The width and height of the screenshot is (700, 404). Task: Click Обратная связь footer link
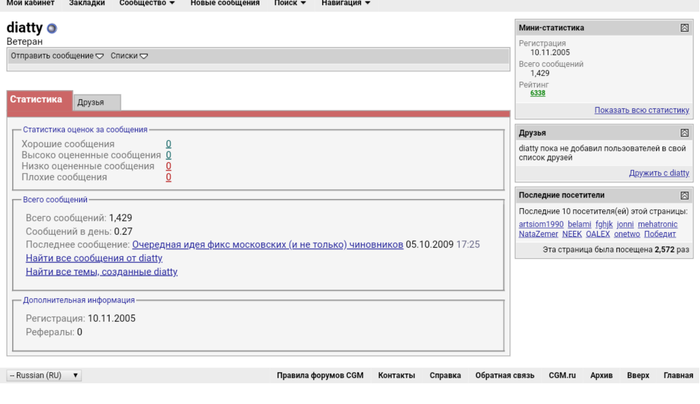click(504, 375)
